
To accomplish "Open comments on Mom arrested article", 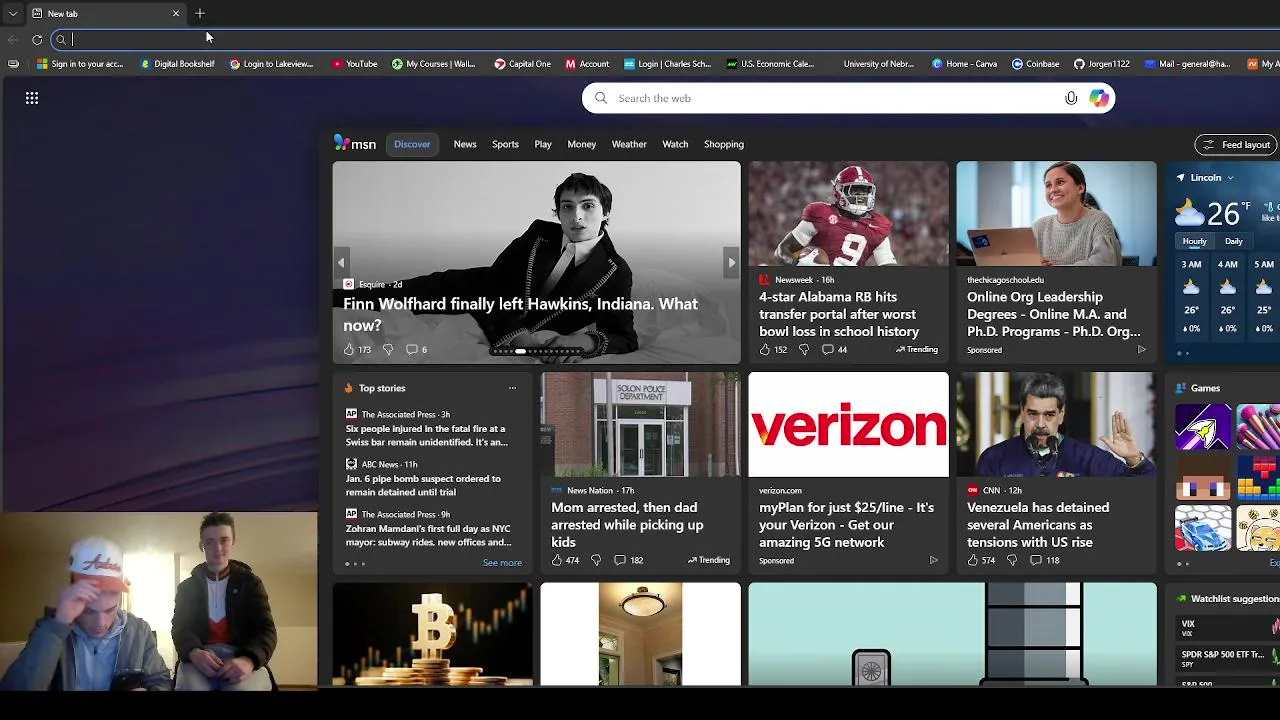I will (x=628, y=560).
